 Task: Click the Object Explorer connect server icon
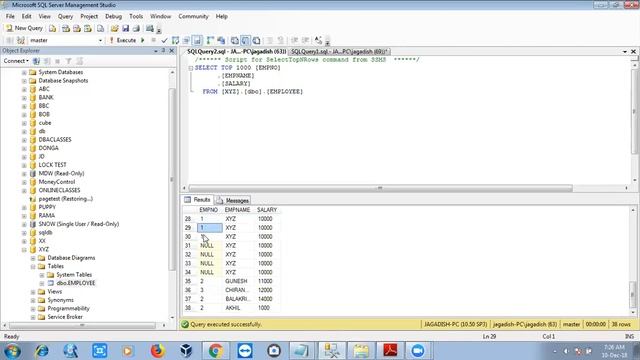click(x=36, y=61)
